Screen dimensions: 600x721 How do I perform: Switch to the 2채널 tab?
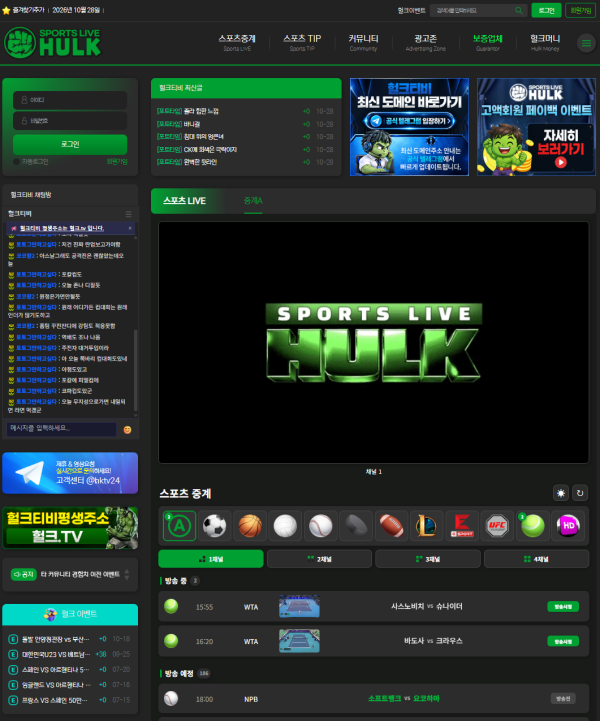click(319, 559)
